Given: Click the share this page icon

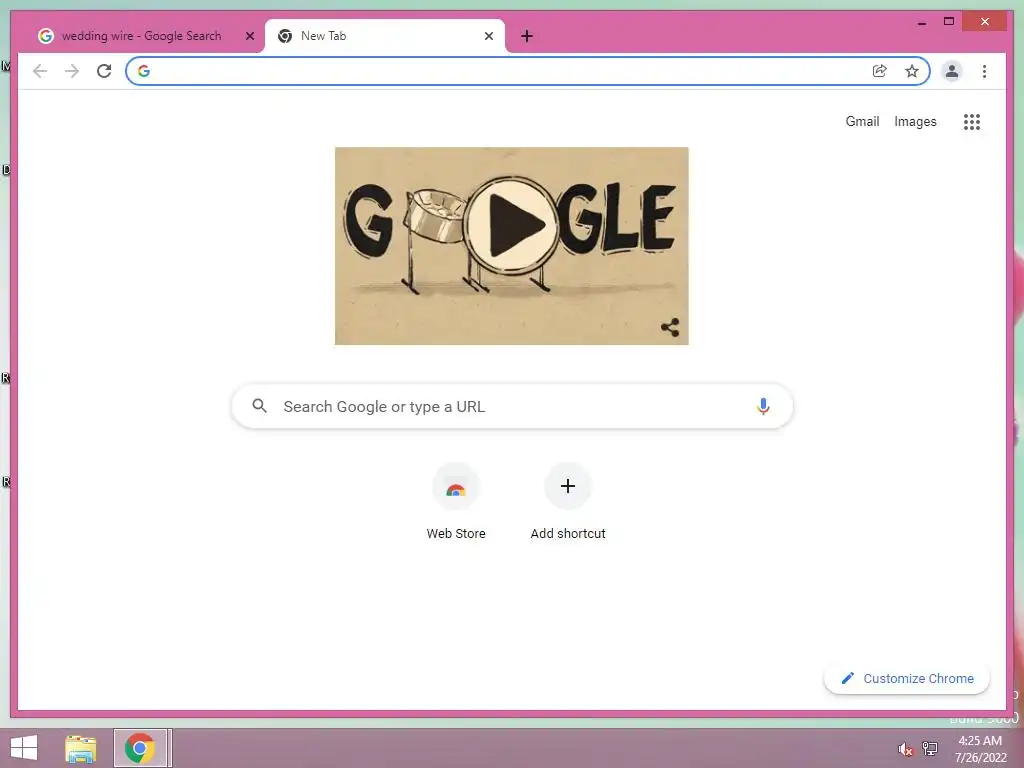Looking at the screenshot, I should pyautogui.click(x=880, y=71).
